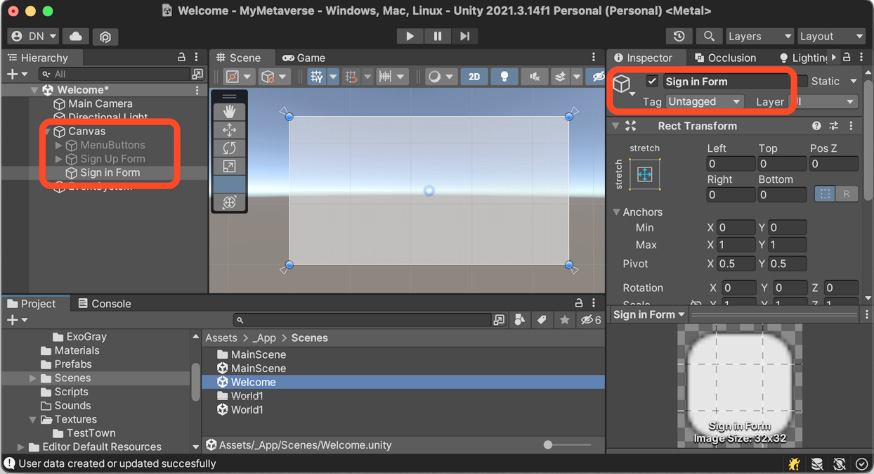Image resolution: width=874 pixels, height=474 pixels.
Task: Open the DN account dropdown
Action: coord(33,36)
